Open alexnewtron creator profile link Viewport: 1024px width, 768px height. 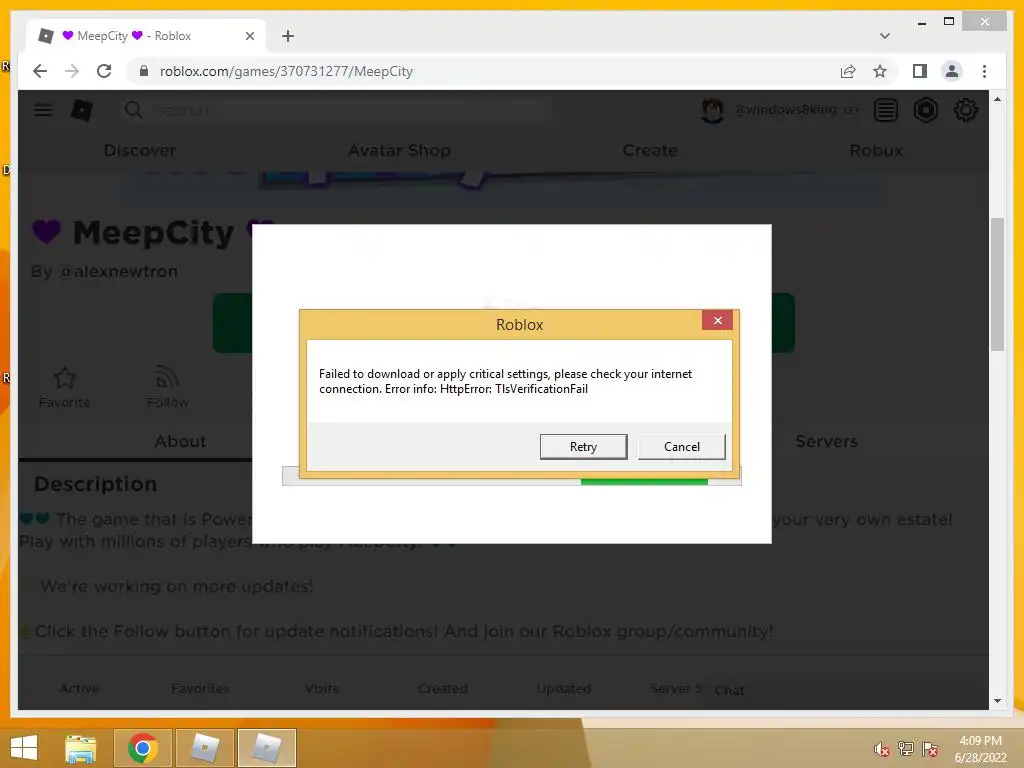[x=119, y=271]
